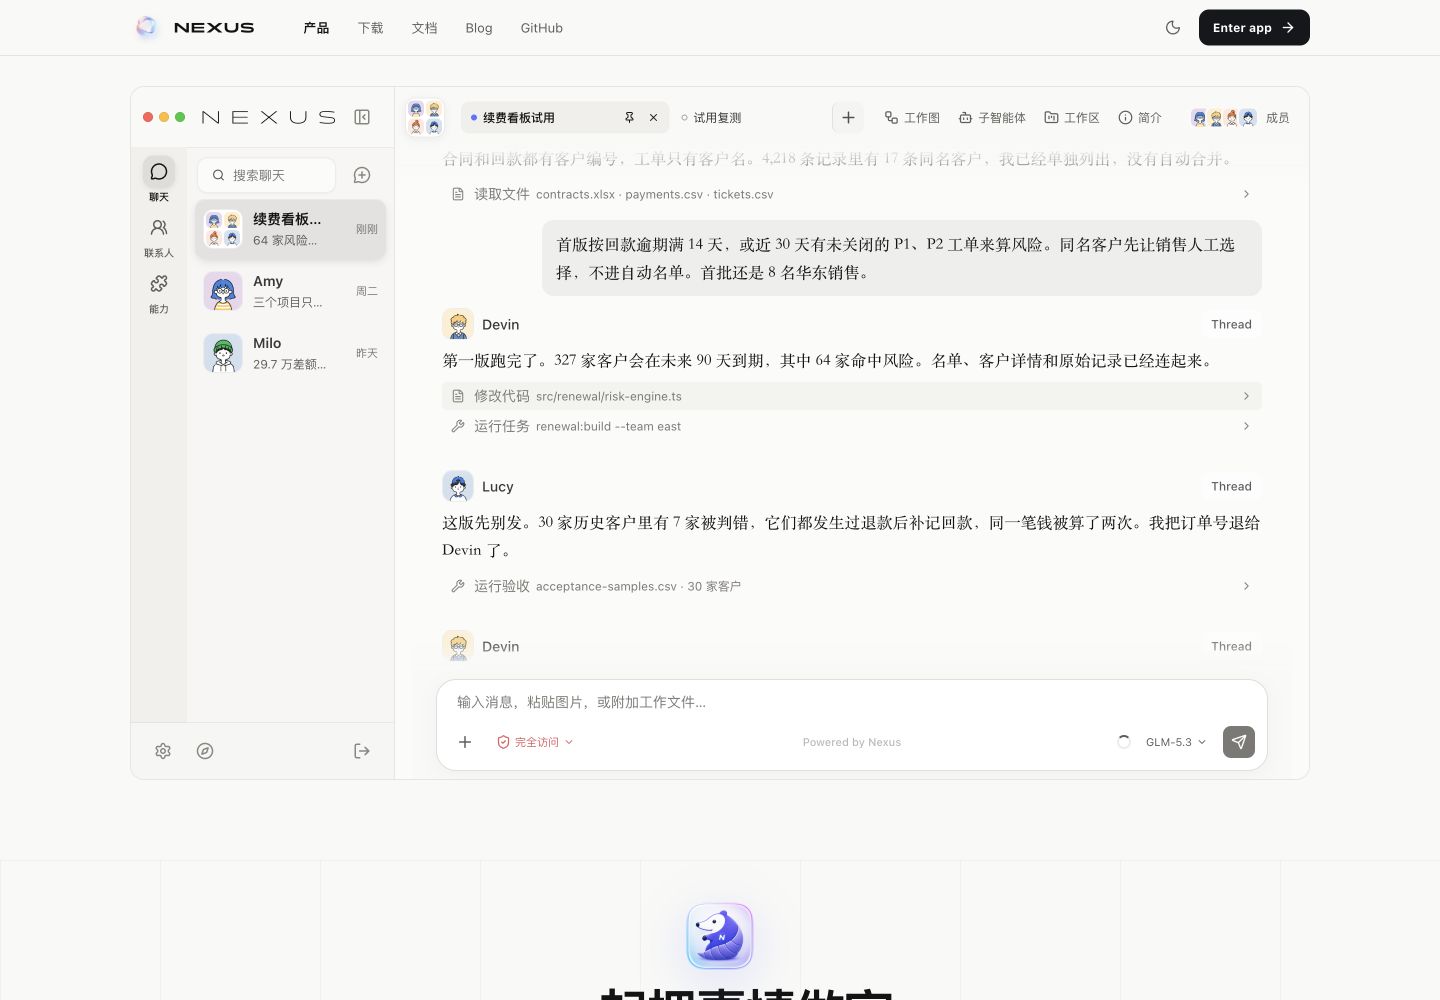This screenshot has height=1000, width=1440.
Task: Click the loading spinner icon near model
Action: 1124,742
